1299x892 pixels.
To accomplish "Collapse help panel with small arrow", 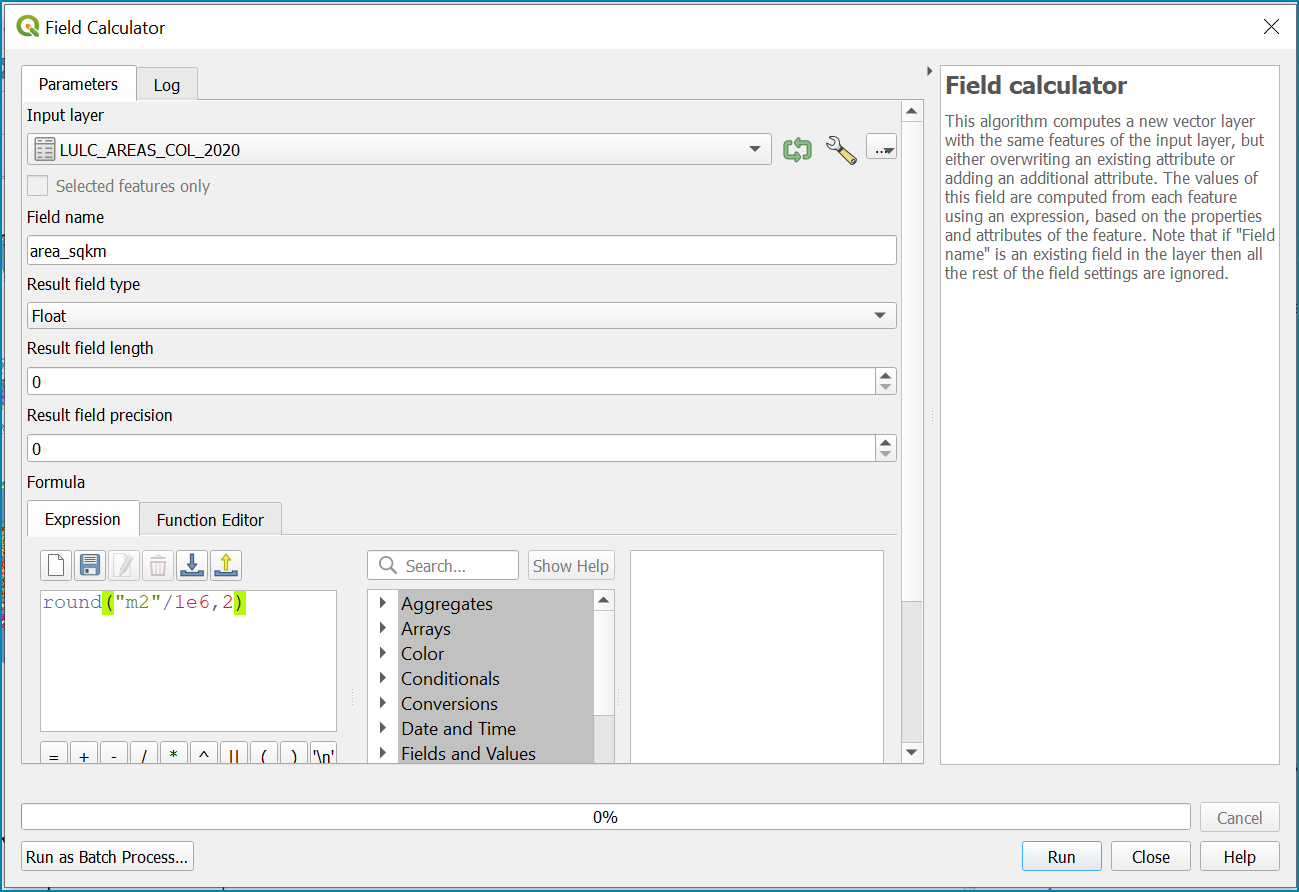I will point(931,71).
